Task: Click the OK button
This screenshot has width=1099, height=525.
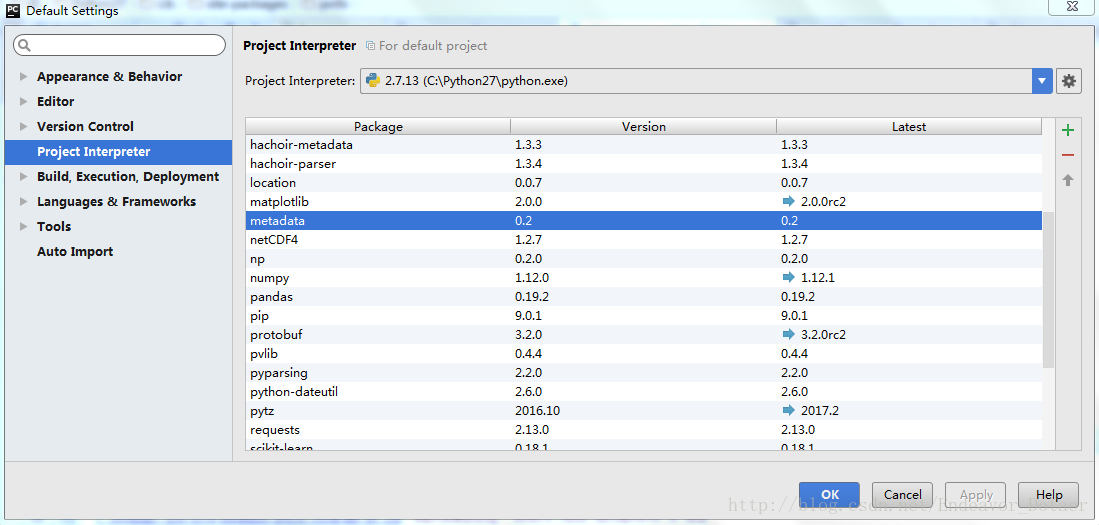Action: [830, 495]
